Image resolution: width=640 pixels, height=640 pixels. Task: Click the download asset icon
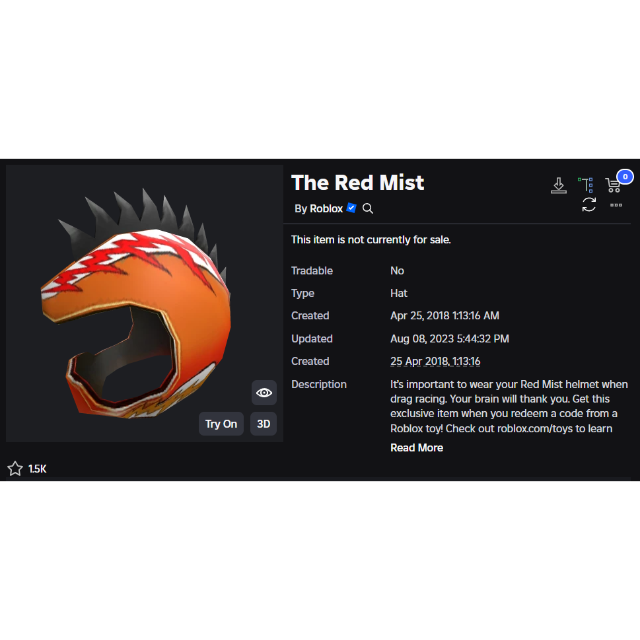tap(558, 185)
